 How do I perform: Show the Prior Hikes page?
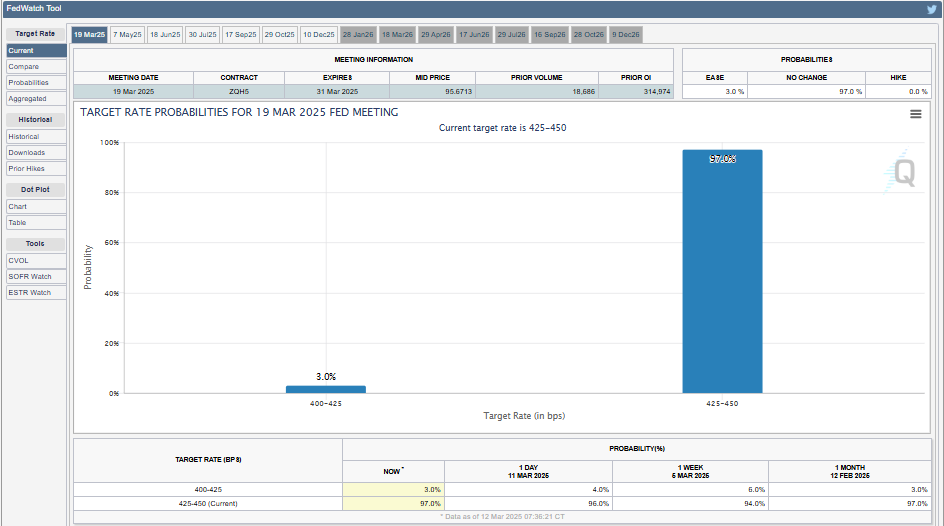(x=27, y=169)
